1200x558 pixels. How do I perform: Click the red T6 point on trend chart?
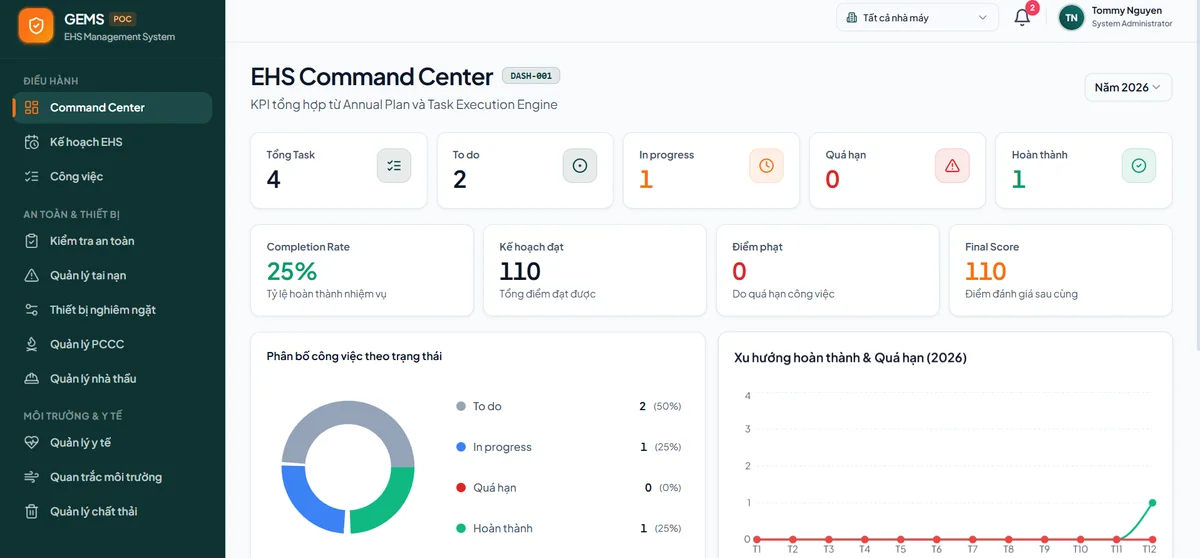click(x=937, y=540)
